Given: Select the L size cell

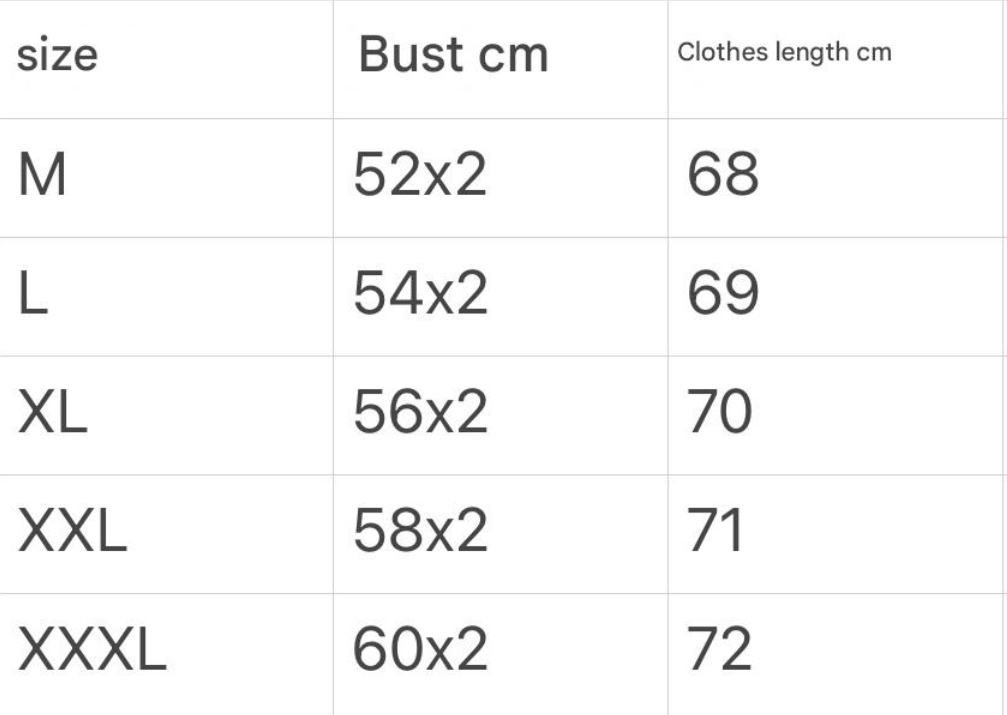Looking at the screenshot, I should pos(32,296).
